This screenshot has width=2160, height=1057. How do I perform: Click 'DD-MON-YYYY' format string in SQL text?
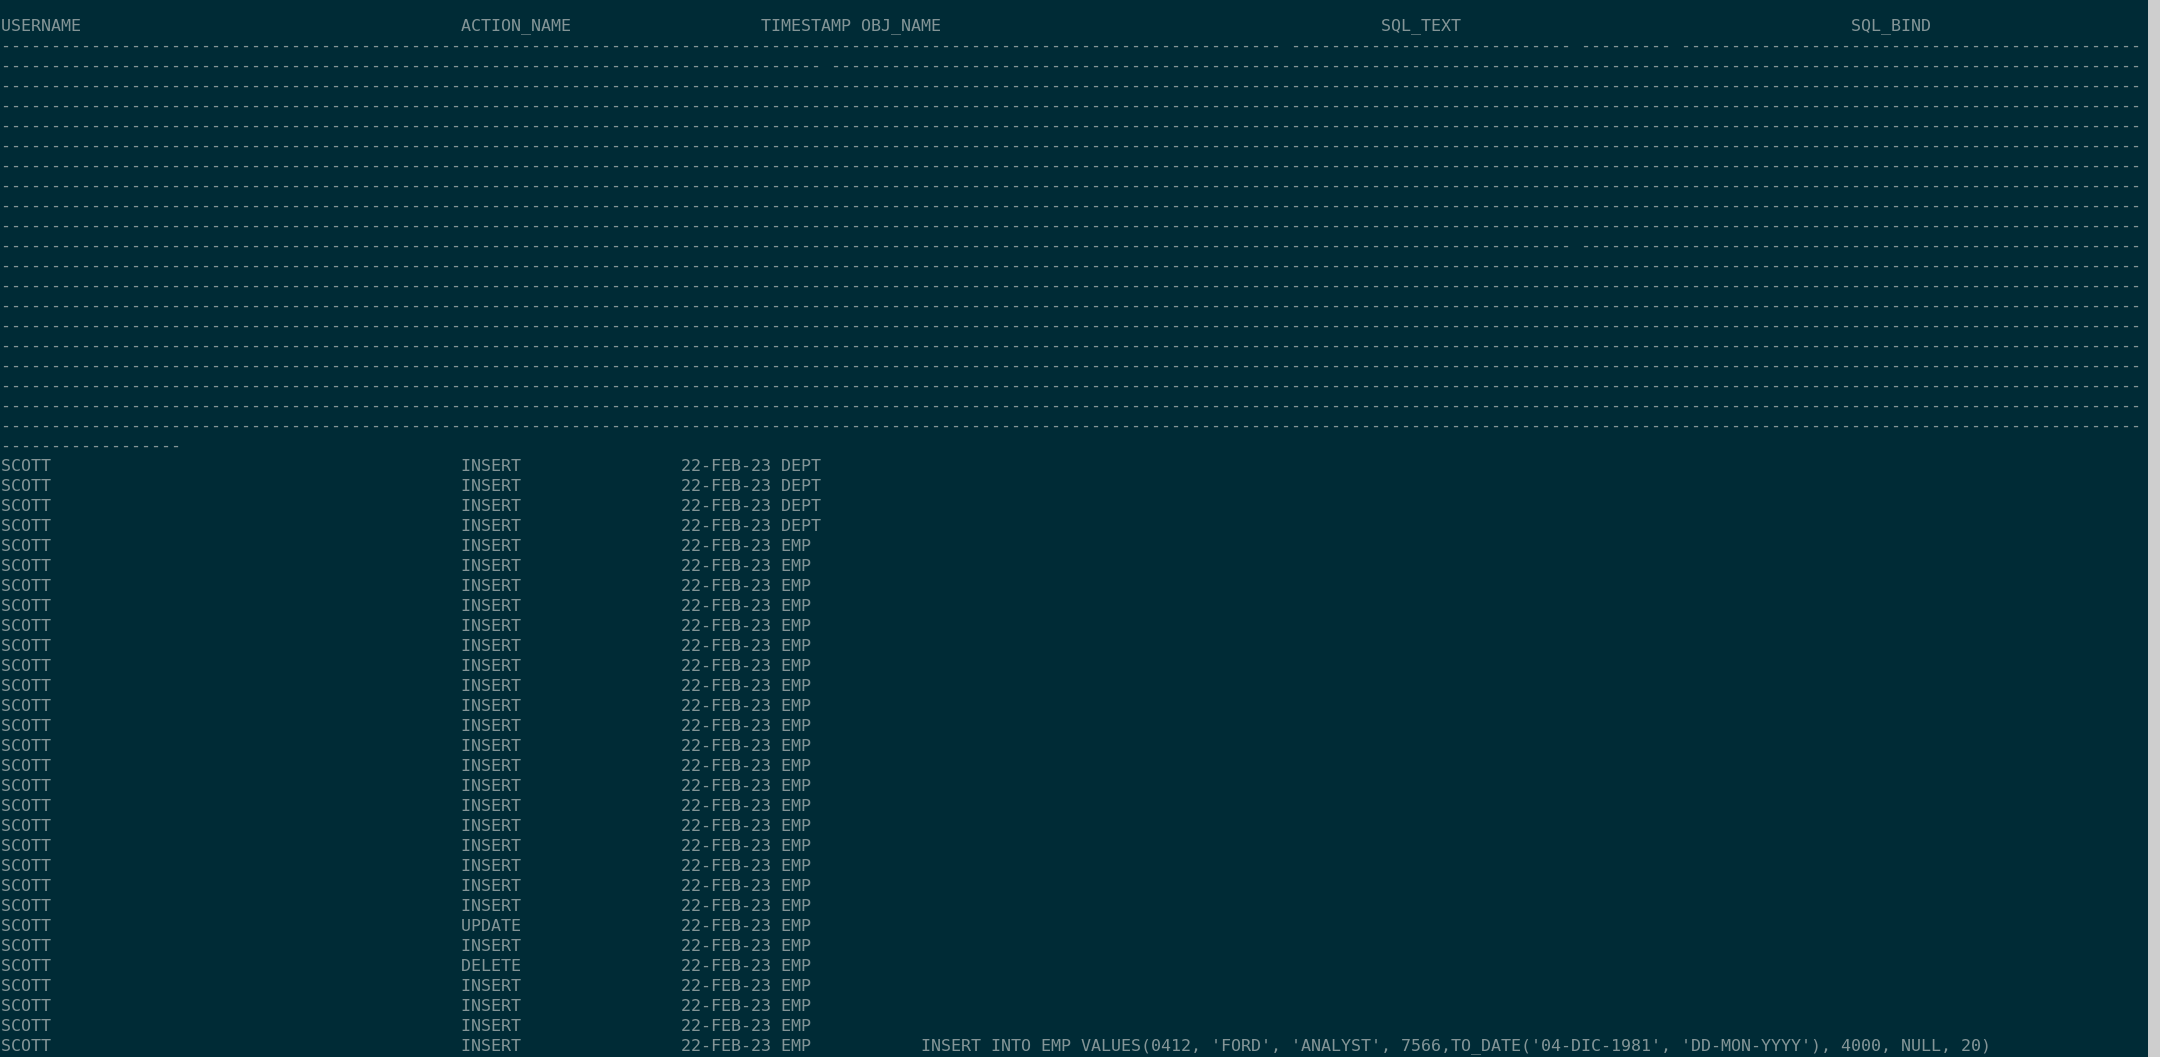[1750, 1045]
